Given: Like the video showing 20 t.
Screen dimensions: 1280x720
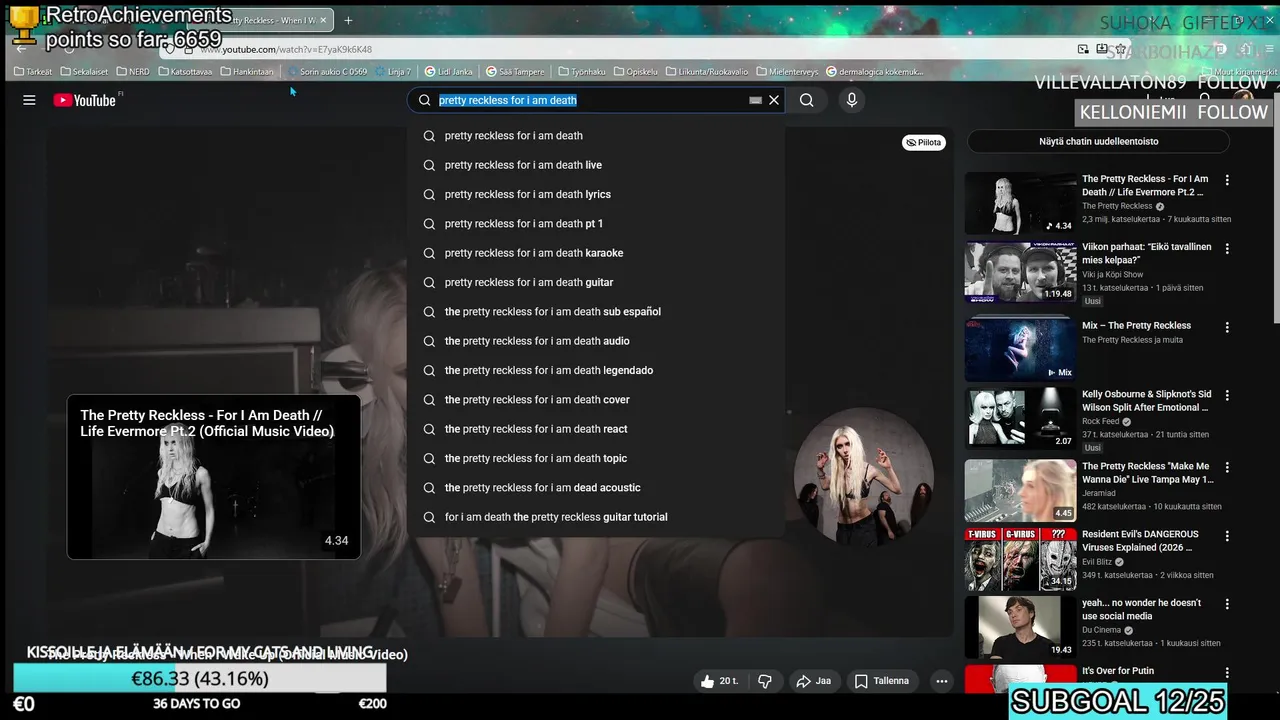Looking at the screenshot, I should point(720,681).
